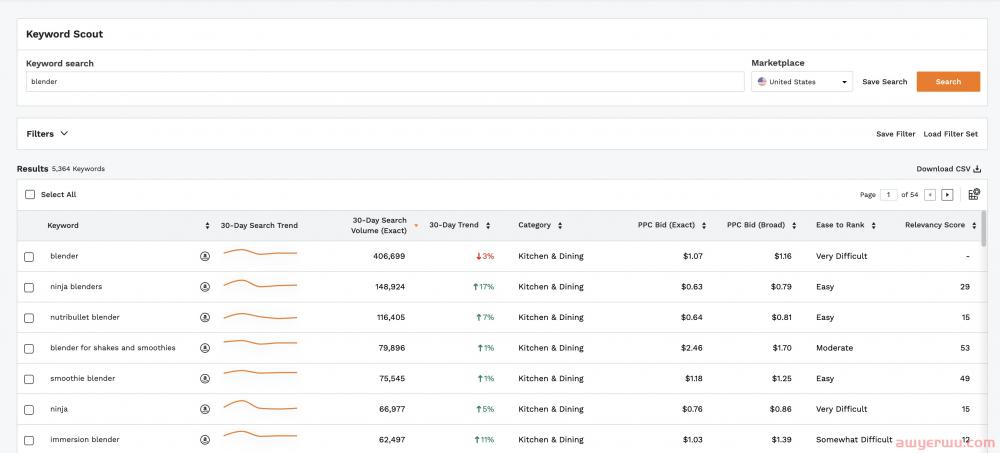This screenshot has width=1000, height=453.
Task: Open product icon beside immersion blender
Action: [x=205, y=440]
